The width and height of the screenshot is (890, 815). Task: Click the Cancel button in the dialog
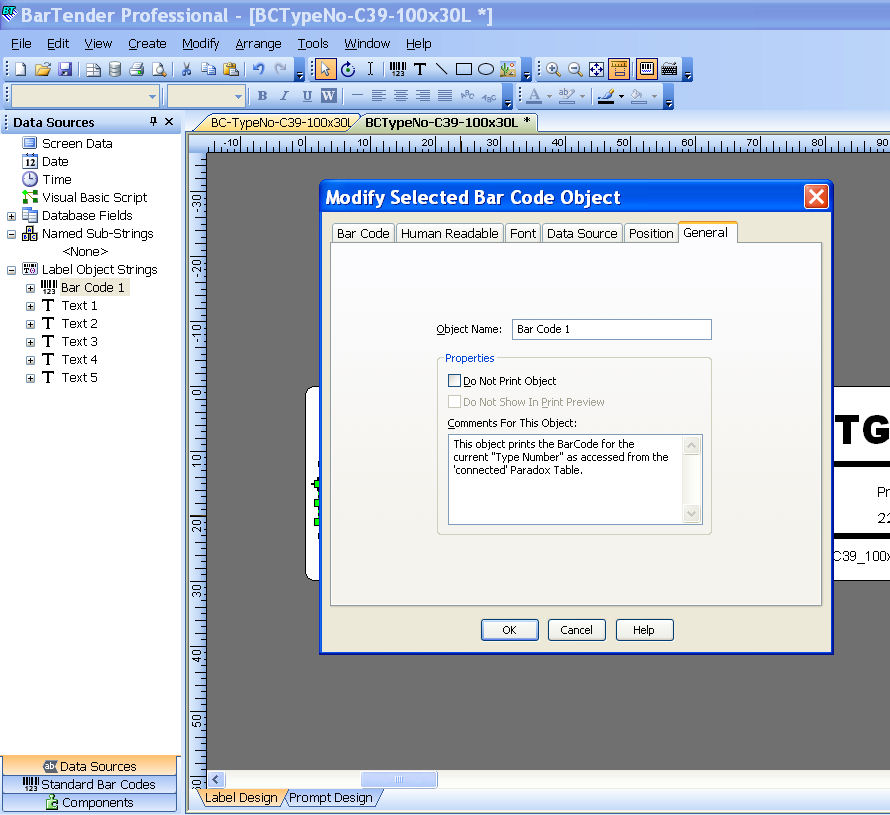[577, 630]
